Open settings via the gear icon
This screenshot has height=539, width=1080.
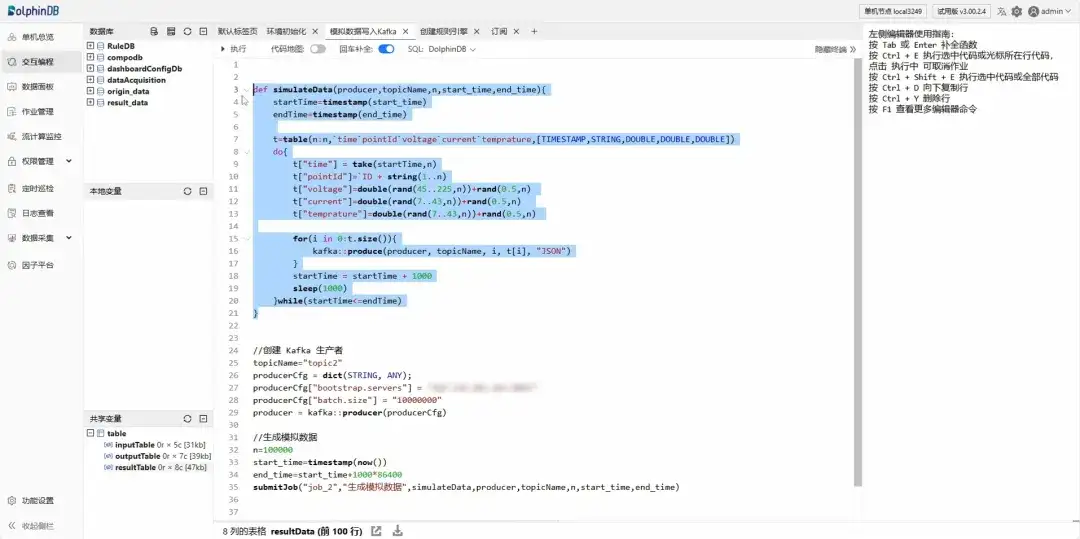(x=1017, y=11)
